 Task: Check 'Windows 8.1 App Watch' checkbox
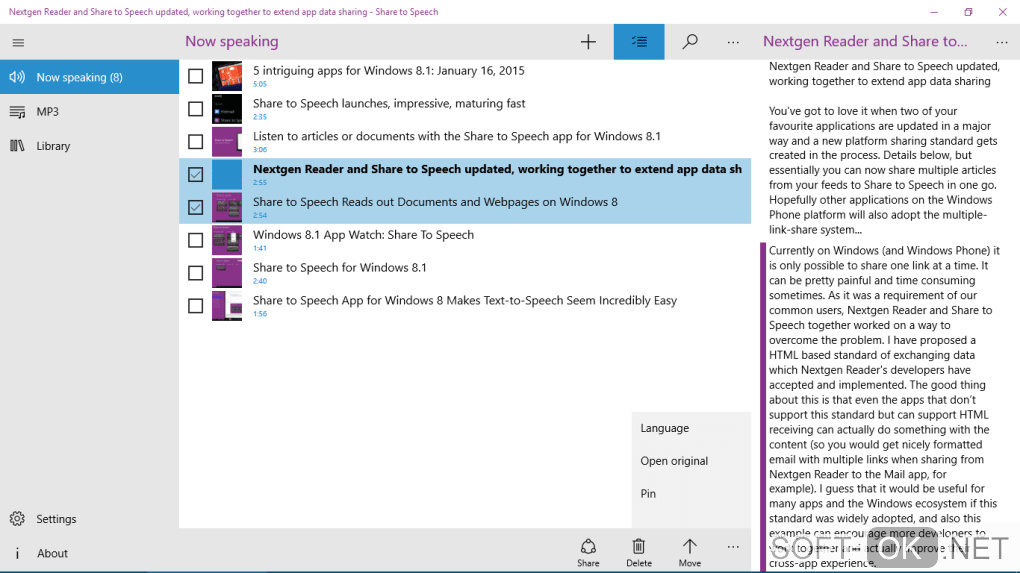(195, 240)
